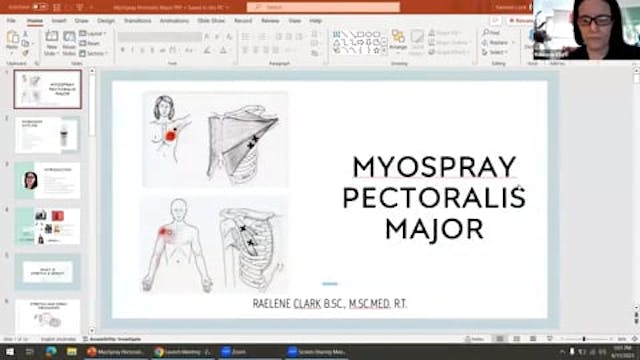Open the View ribbon tab

click(294, 20)
